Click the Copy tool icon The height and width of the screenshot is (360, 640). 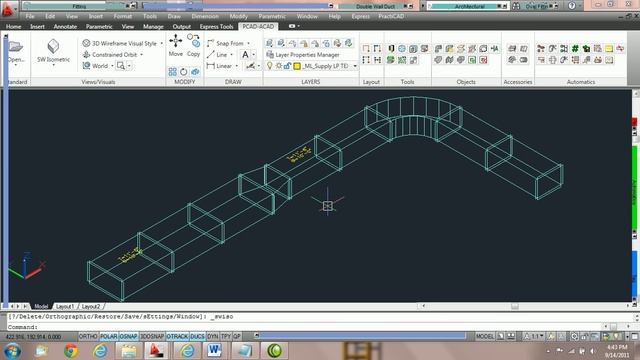(x=193, y=41)
